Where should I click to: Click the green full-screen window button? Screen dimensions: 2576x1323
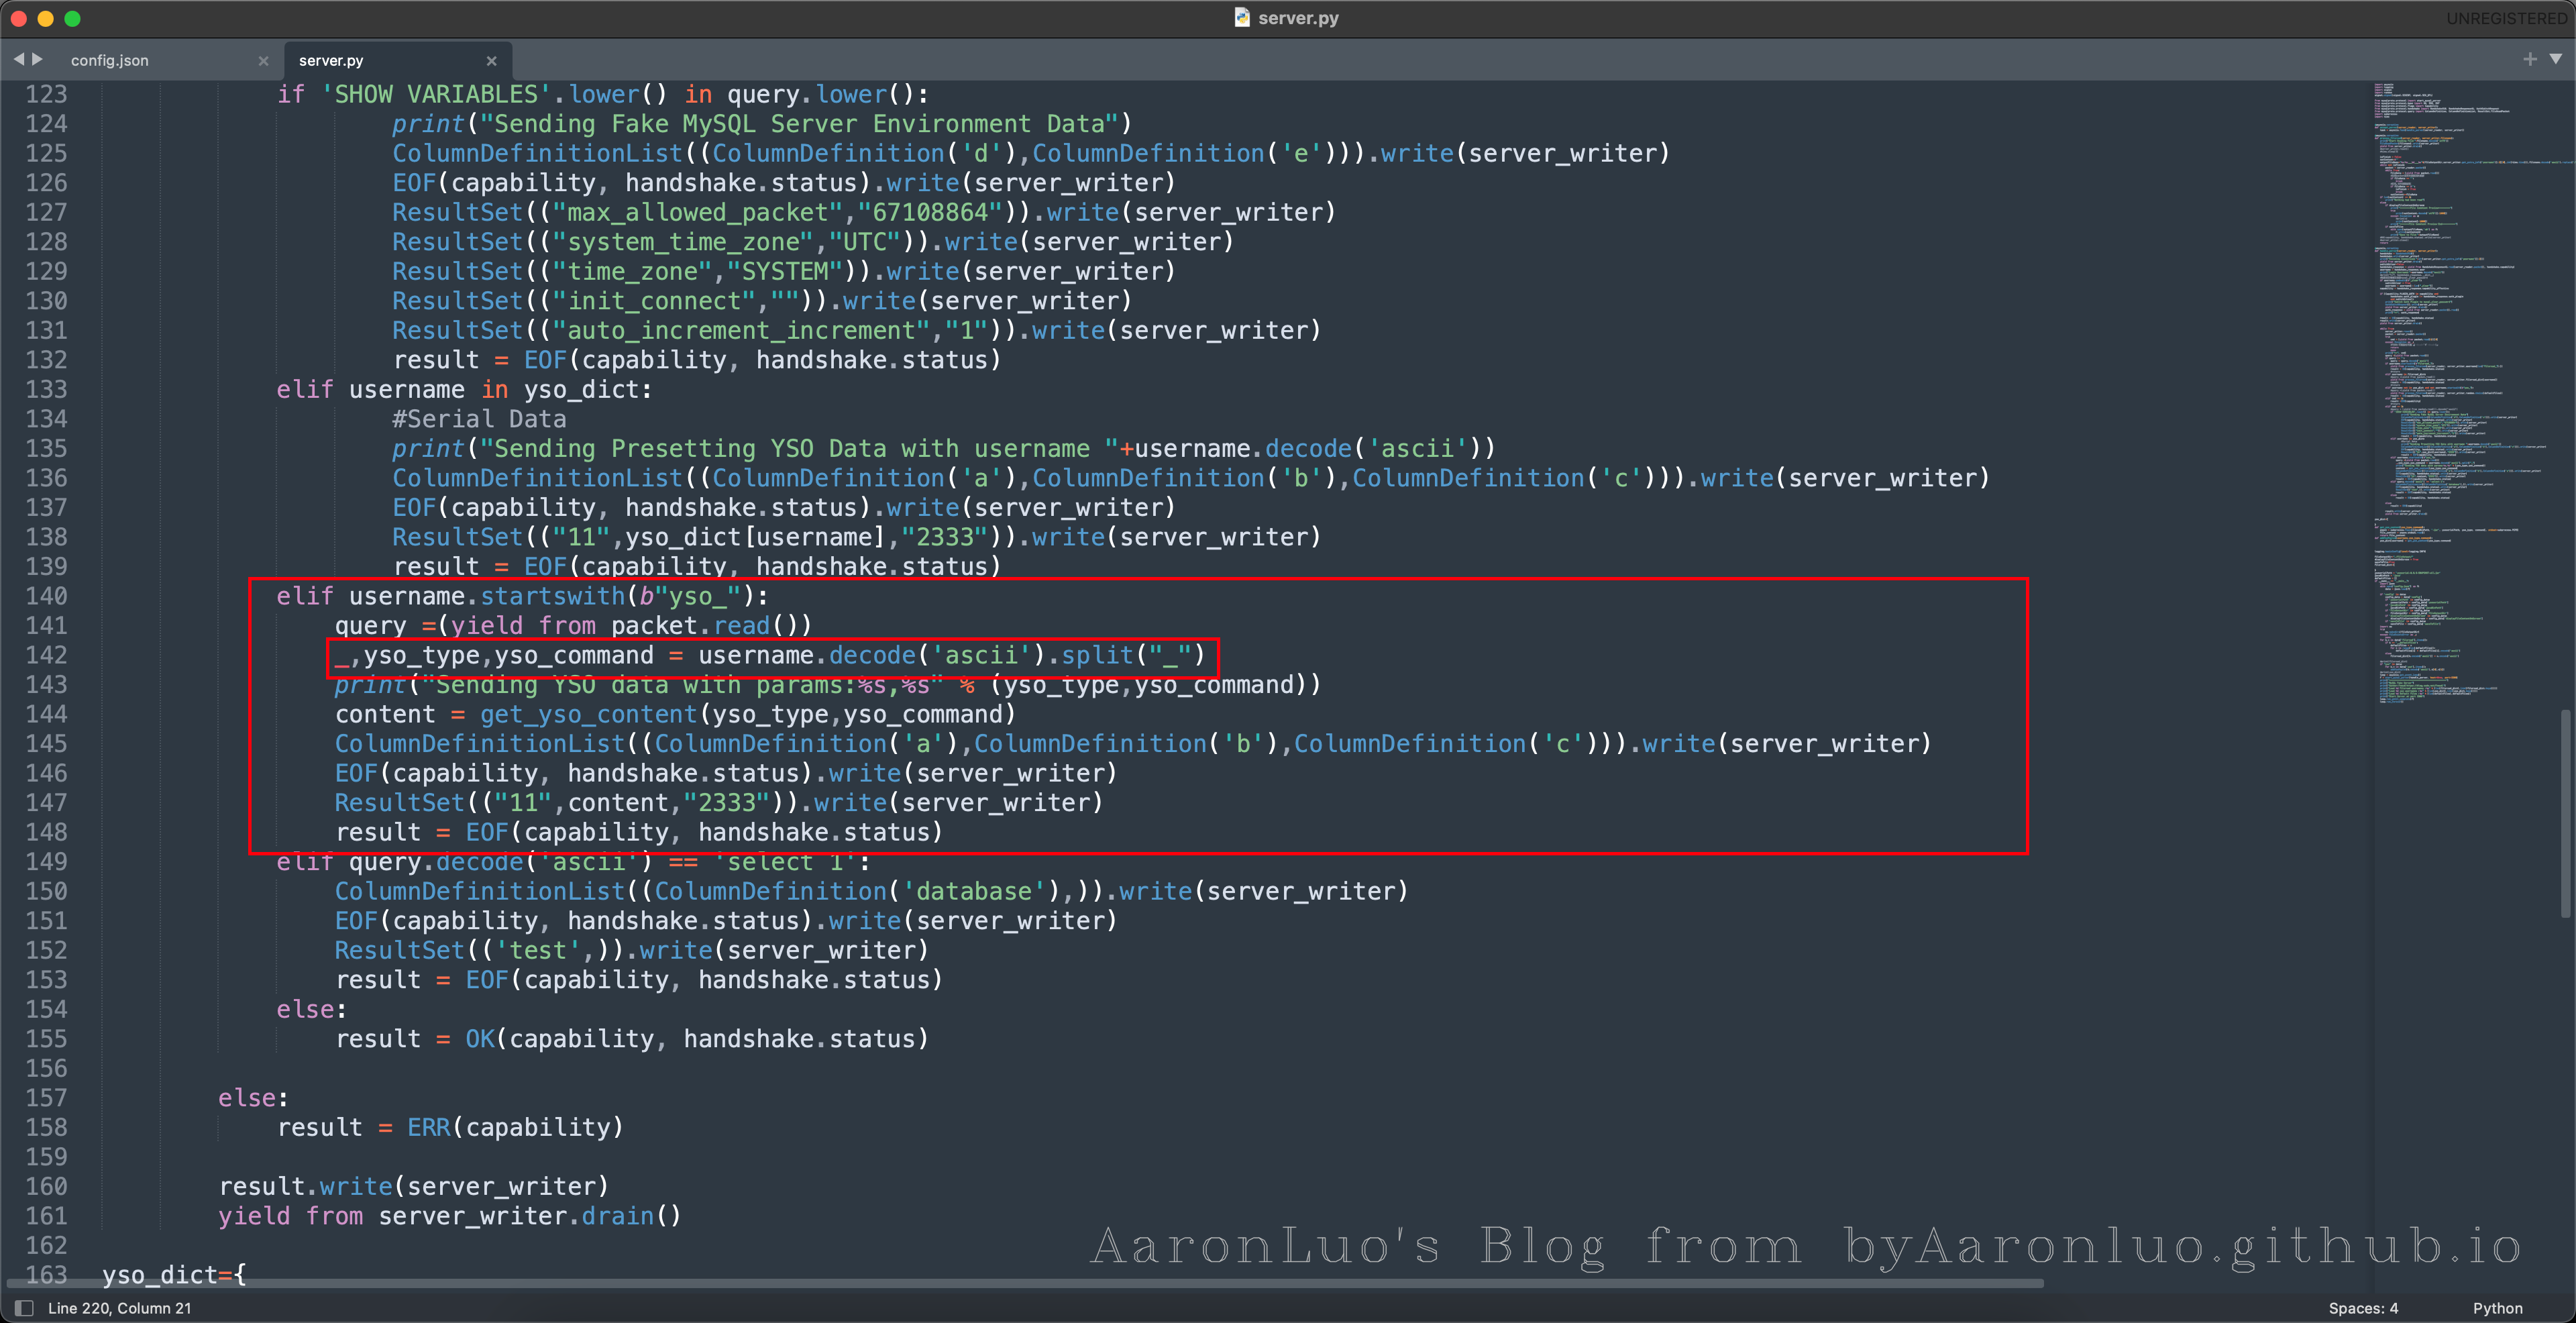click(x=72, y=18)
